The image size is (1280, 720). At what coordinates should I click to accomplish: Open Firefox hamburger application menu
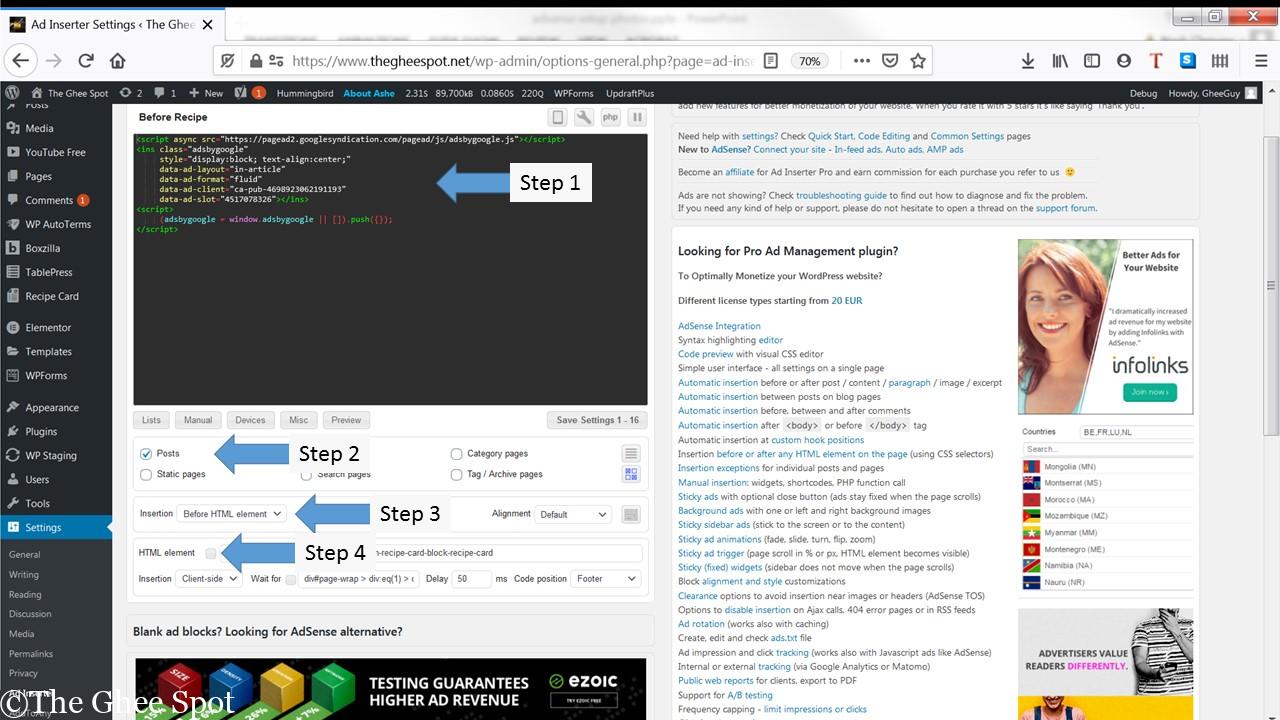click(1261, 61)
